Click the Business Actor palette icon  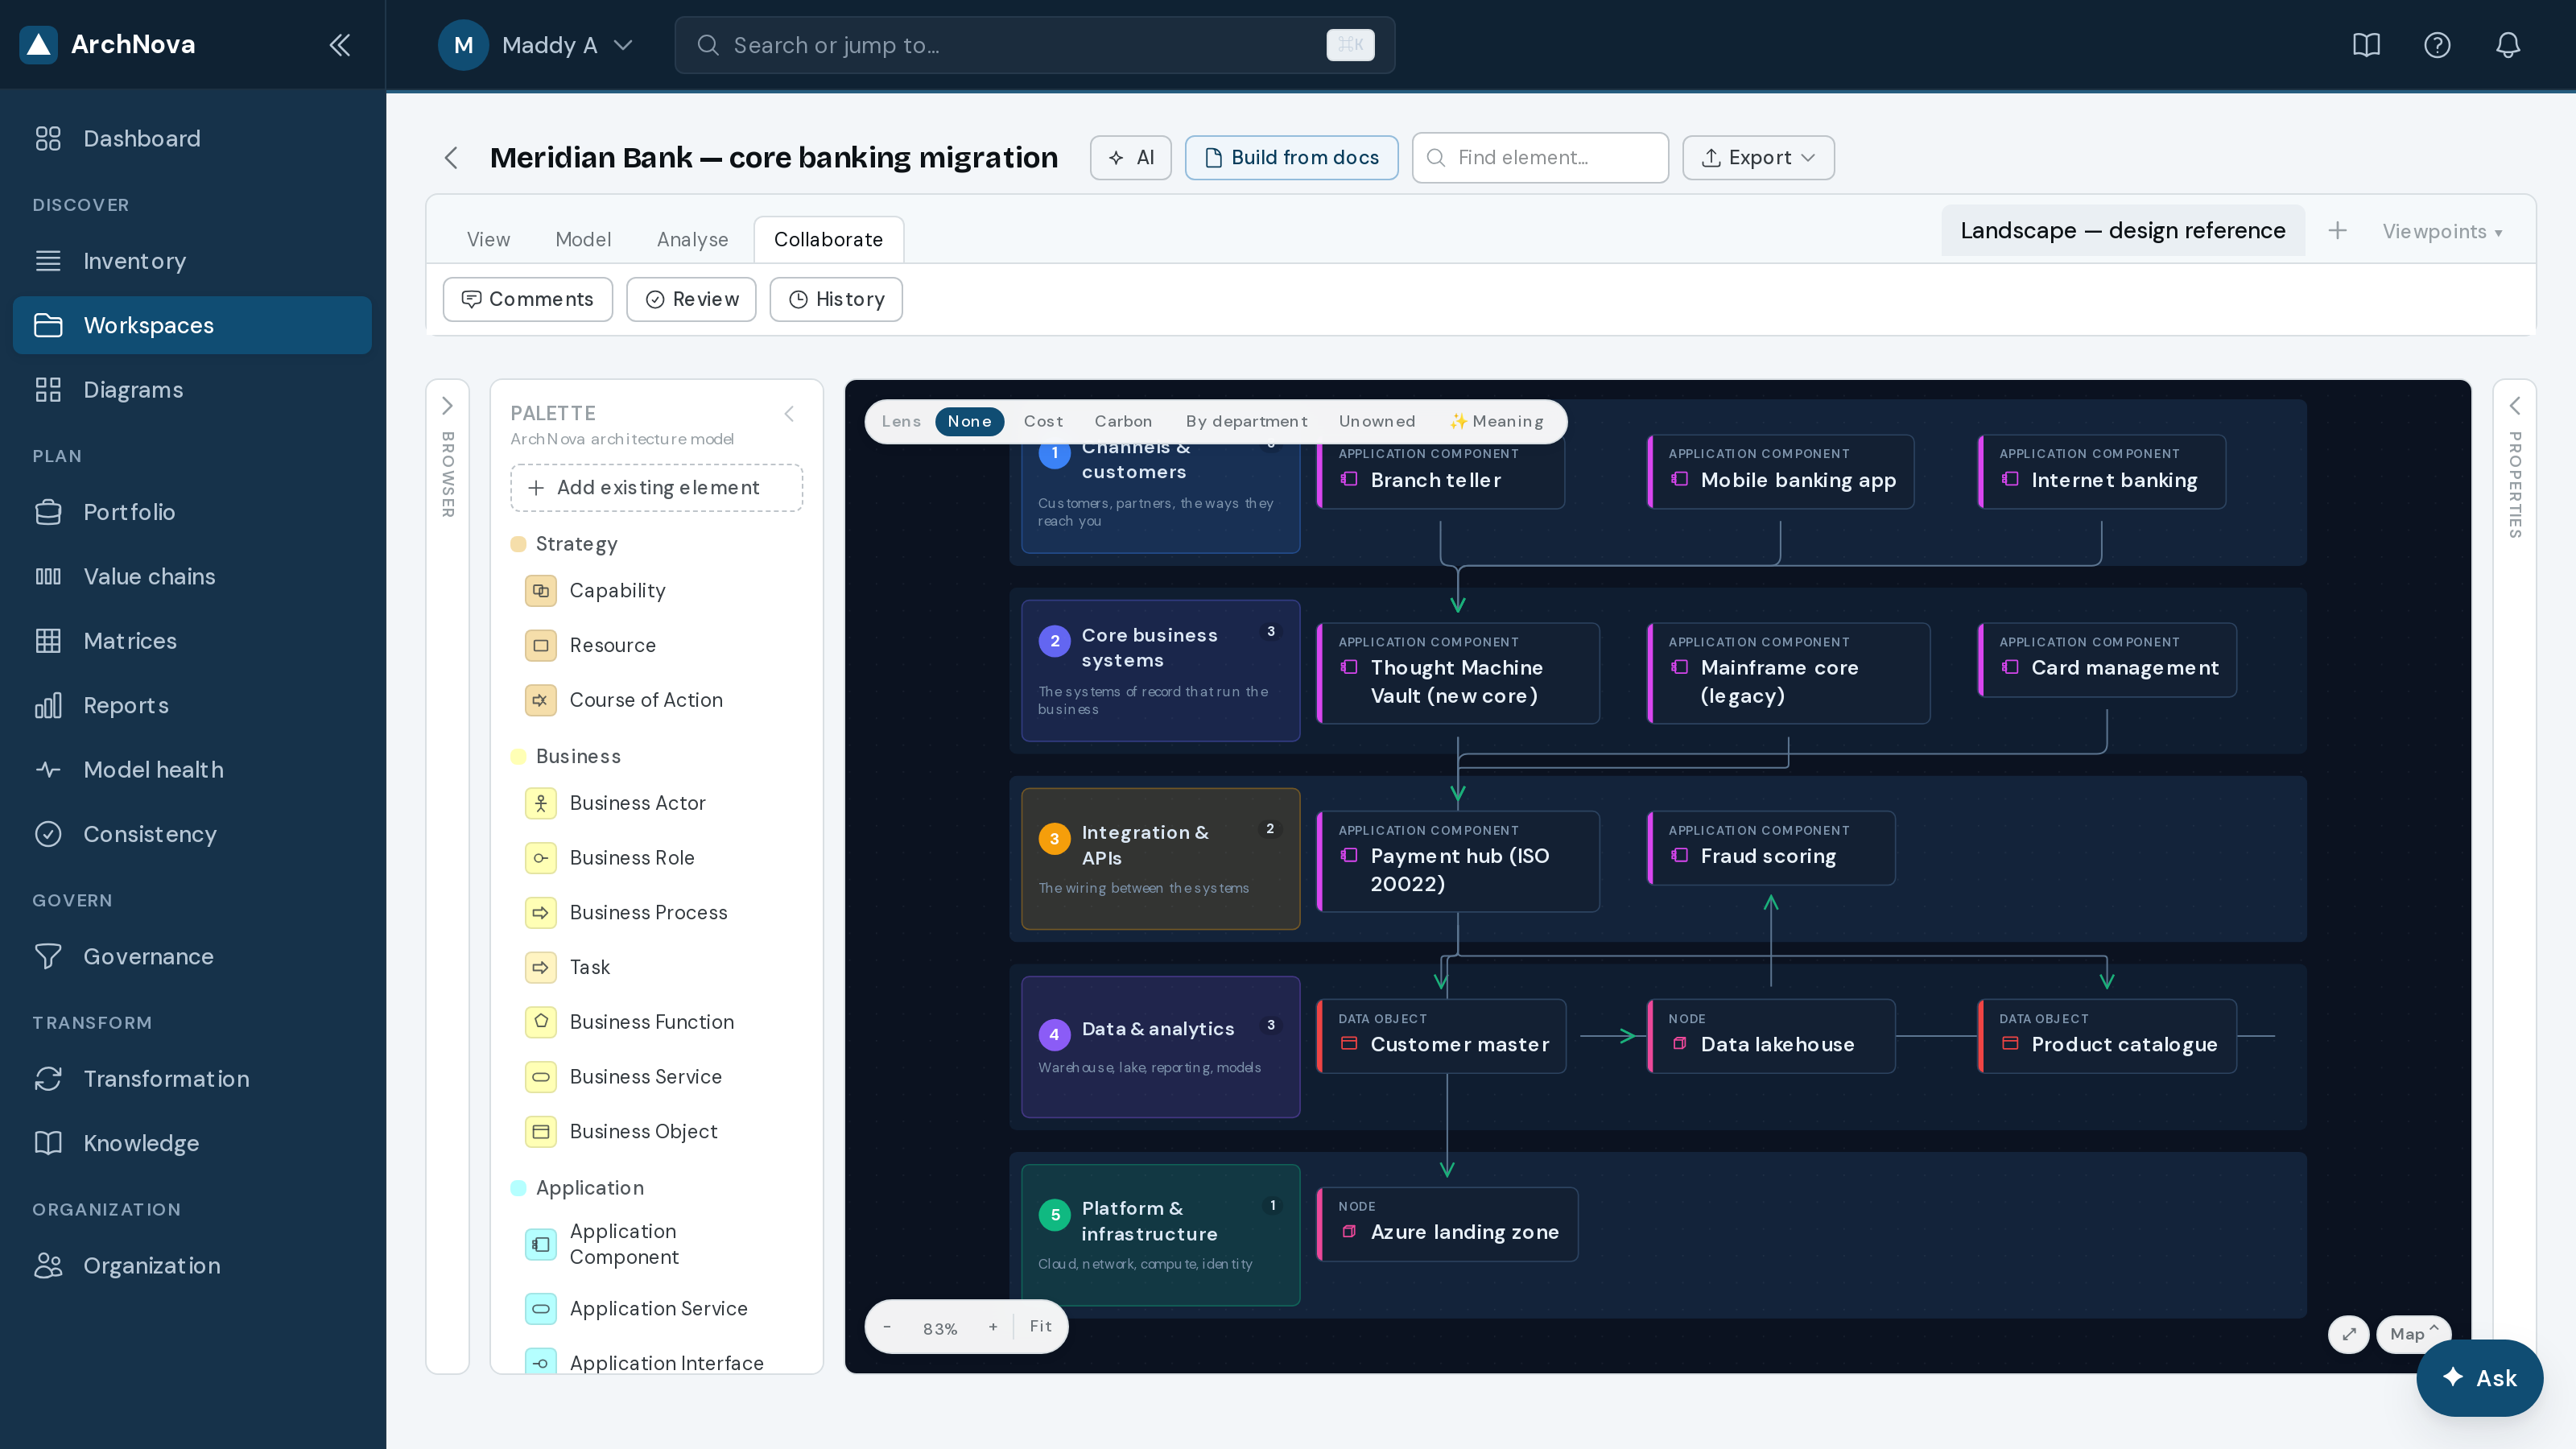tap(541, 803)
